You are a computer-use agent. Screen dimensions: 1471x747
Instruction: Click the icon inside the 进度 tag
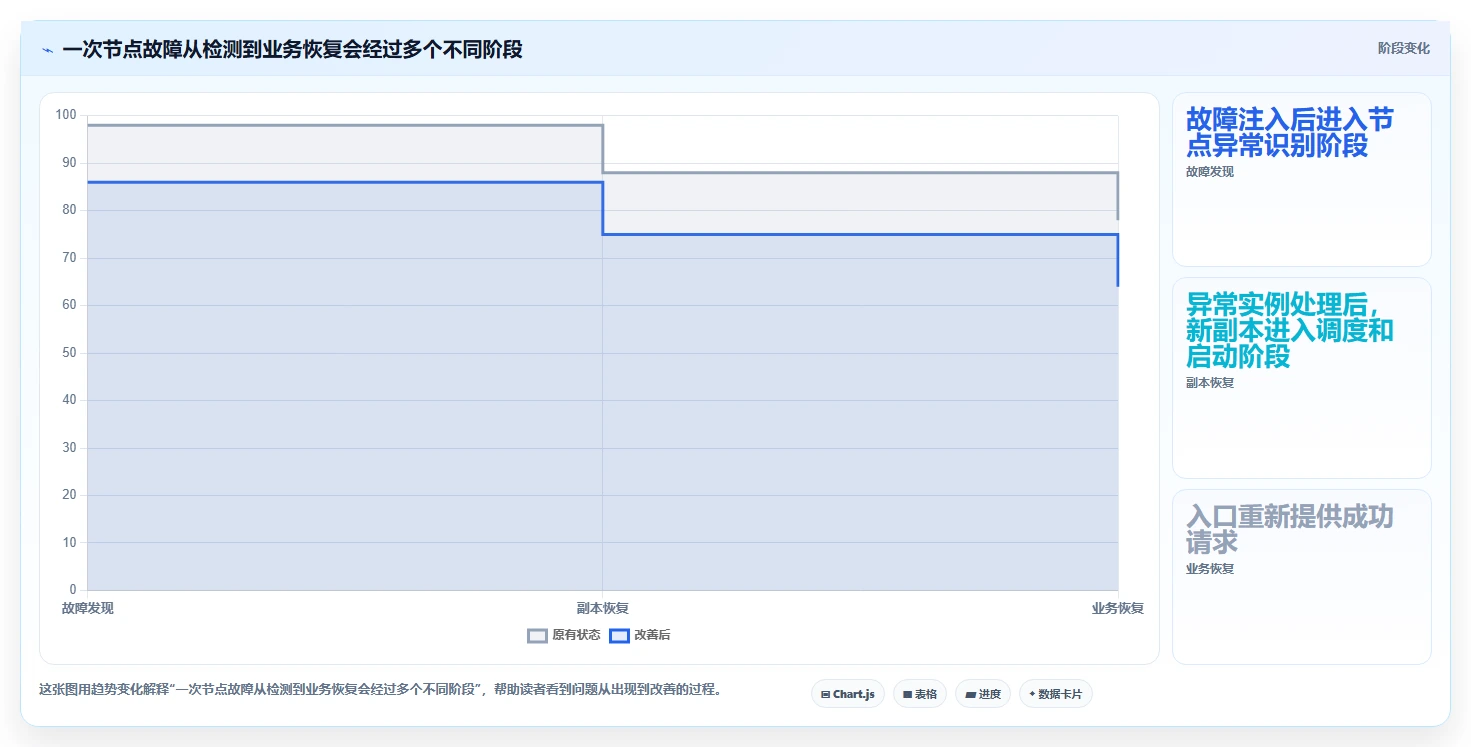[x=970, y=694]
